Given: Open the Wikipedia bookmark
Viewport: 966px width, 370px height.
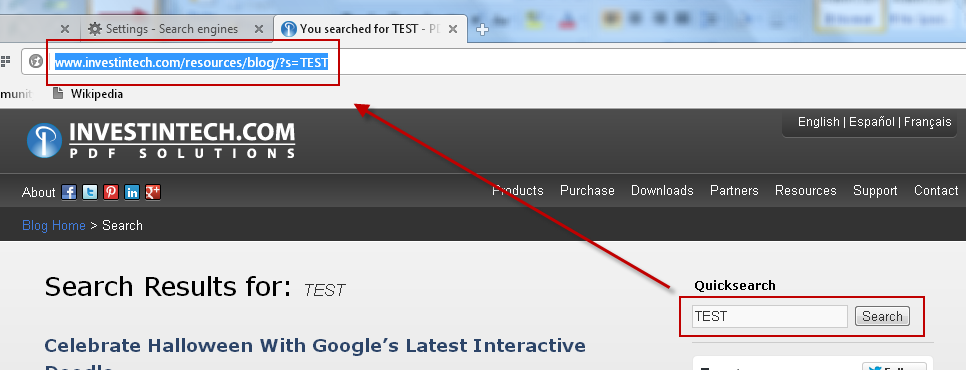Looking at the screenshot, I should tap(87, 94).
